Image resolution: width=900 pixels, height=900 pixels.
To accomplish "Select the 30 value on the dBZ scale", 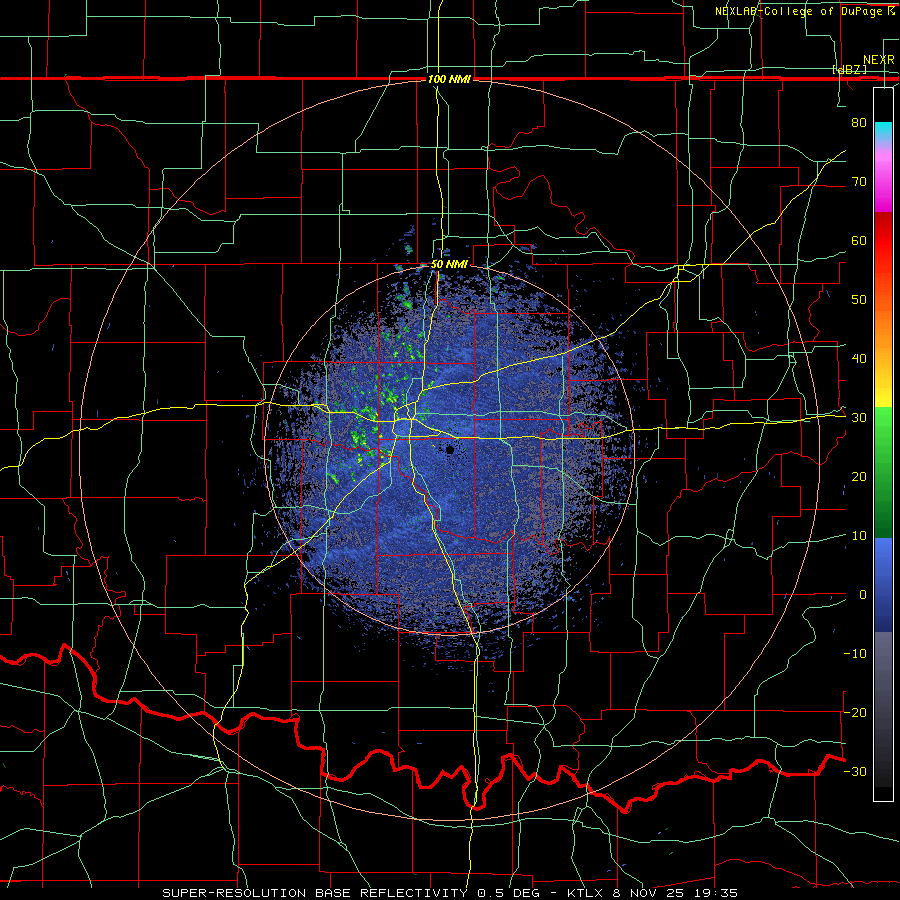I will [859, 418].
